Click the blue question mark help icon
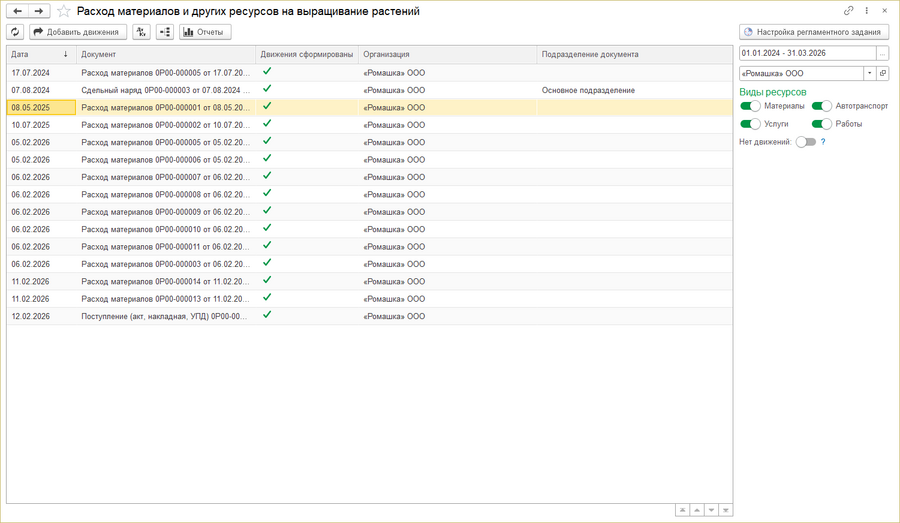This screenshot has height=523, width=900. (x=823, y=142)
